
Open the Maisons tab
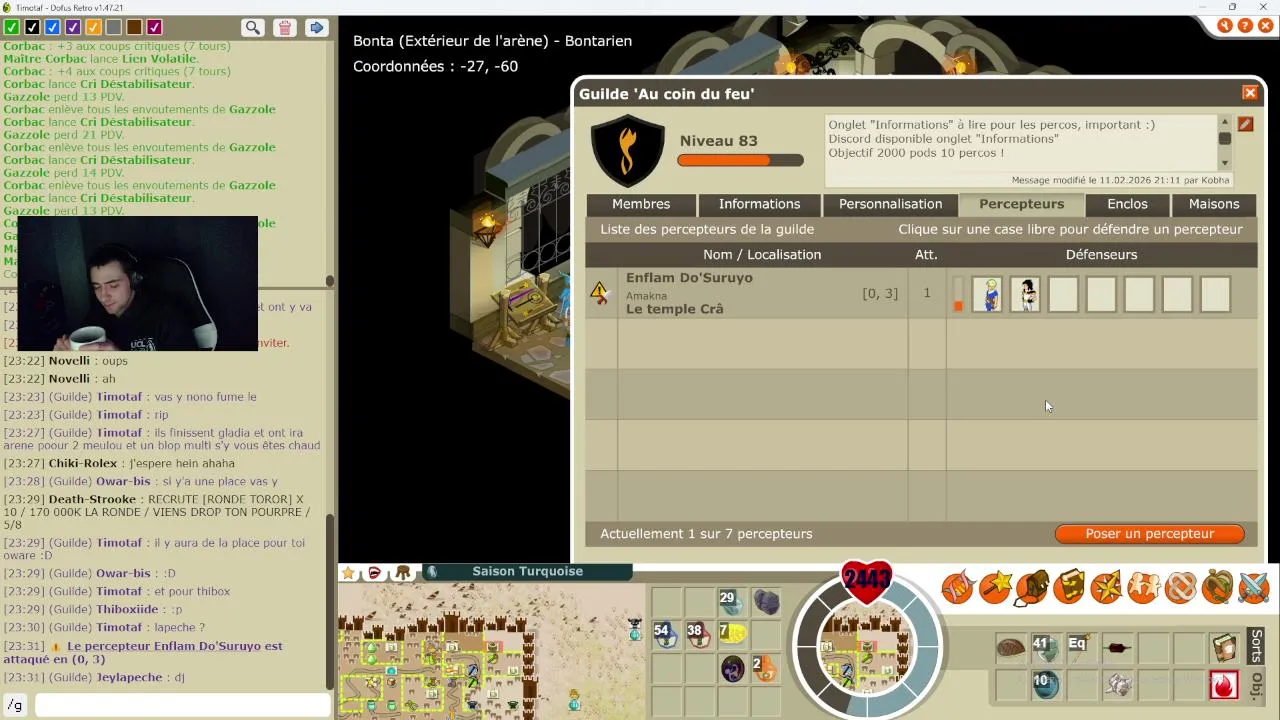(x=1214, y=204)
